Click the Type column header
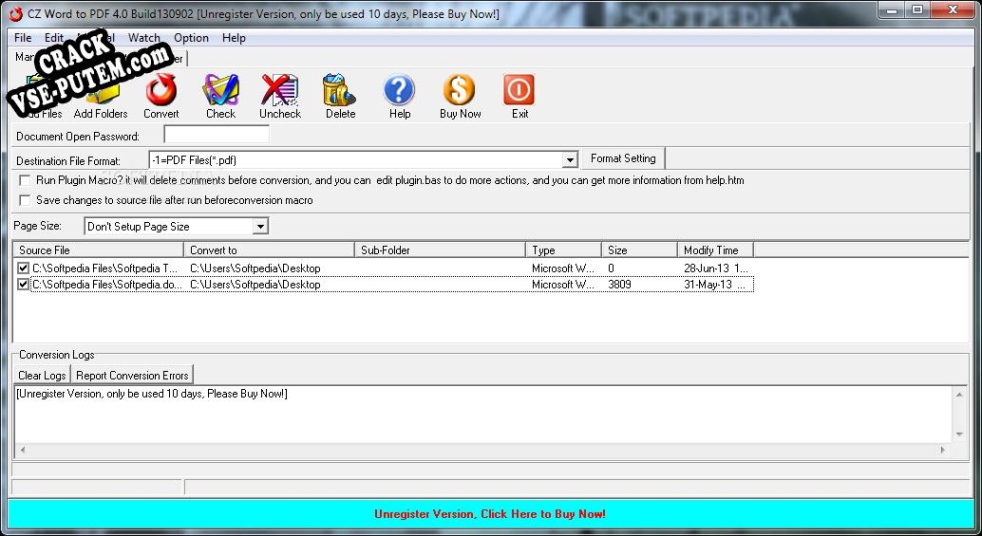 pos(564,250)
